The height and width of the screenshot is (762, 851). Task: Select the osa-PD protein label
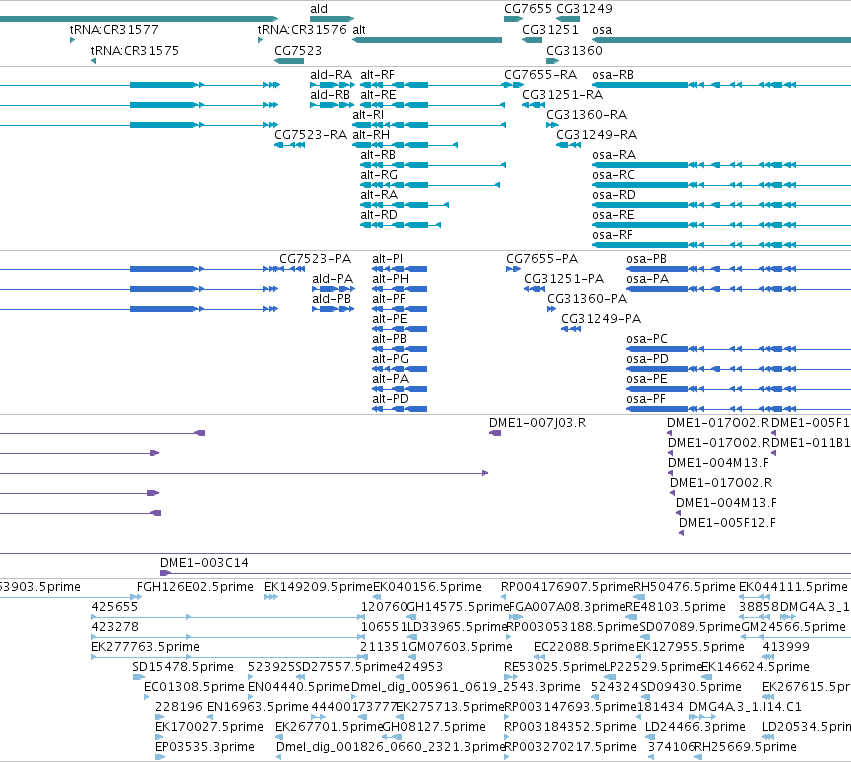pos(647,359)
